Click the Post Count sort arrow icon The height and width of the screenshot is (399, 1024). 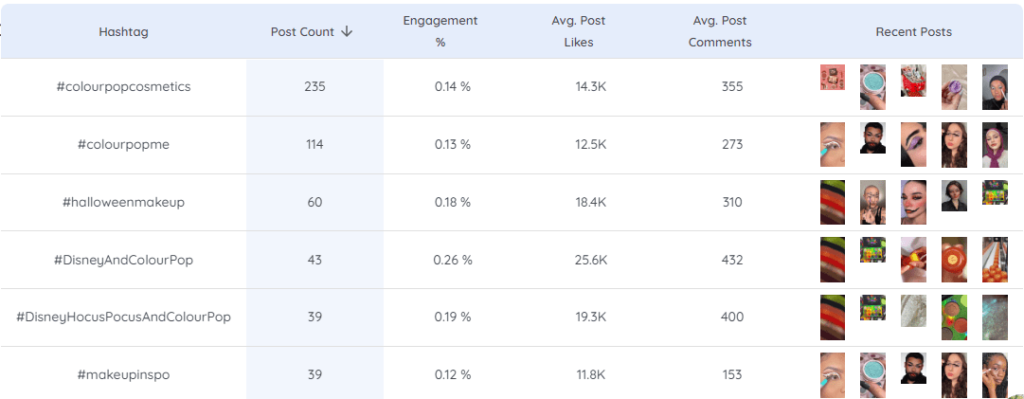click(347, 31)
